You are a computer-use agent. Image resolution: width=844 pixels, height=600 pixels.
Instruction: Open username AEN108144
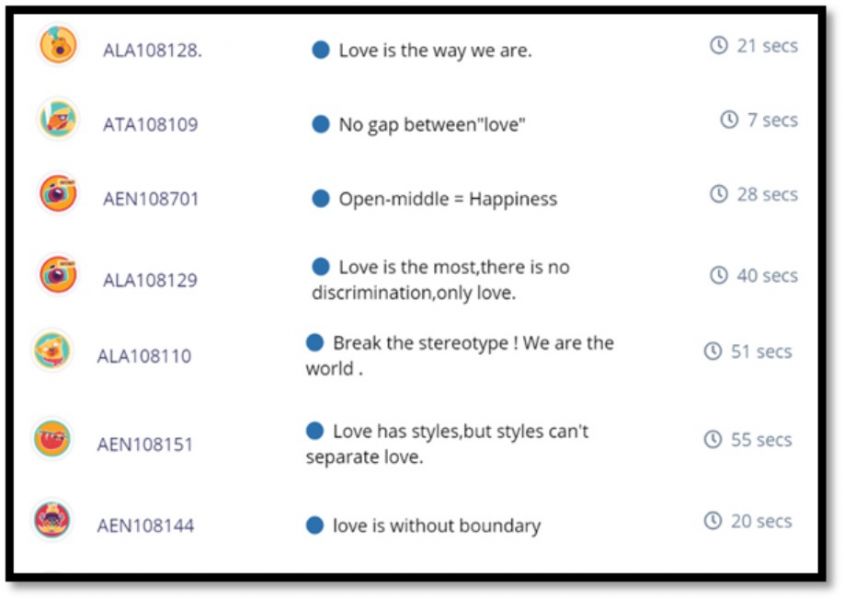(x=145, y=525)
